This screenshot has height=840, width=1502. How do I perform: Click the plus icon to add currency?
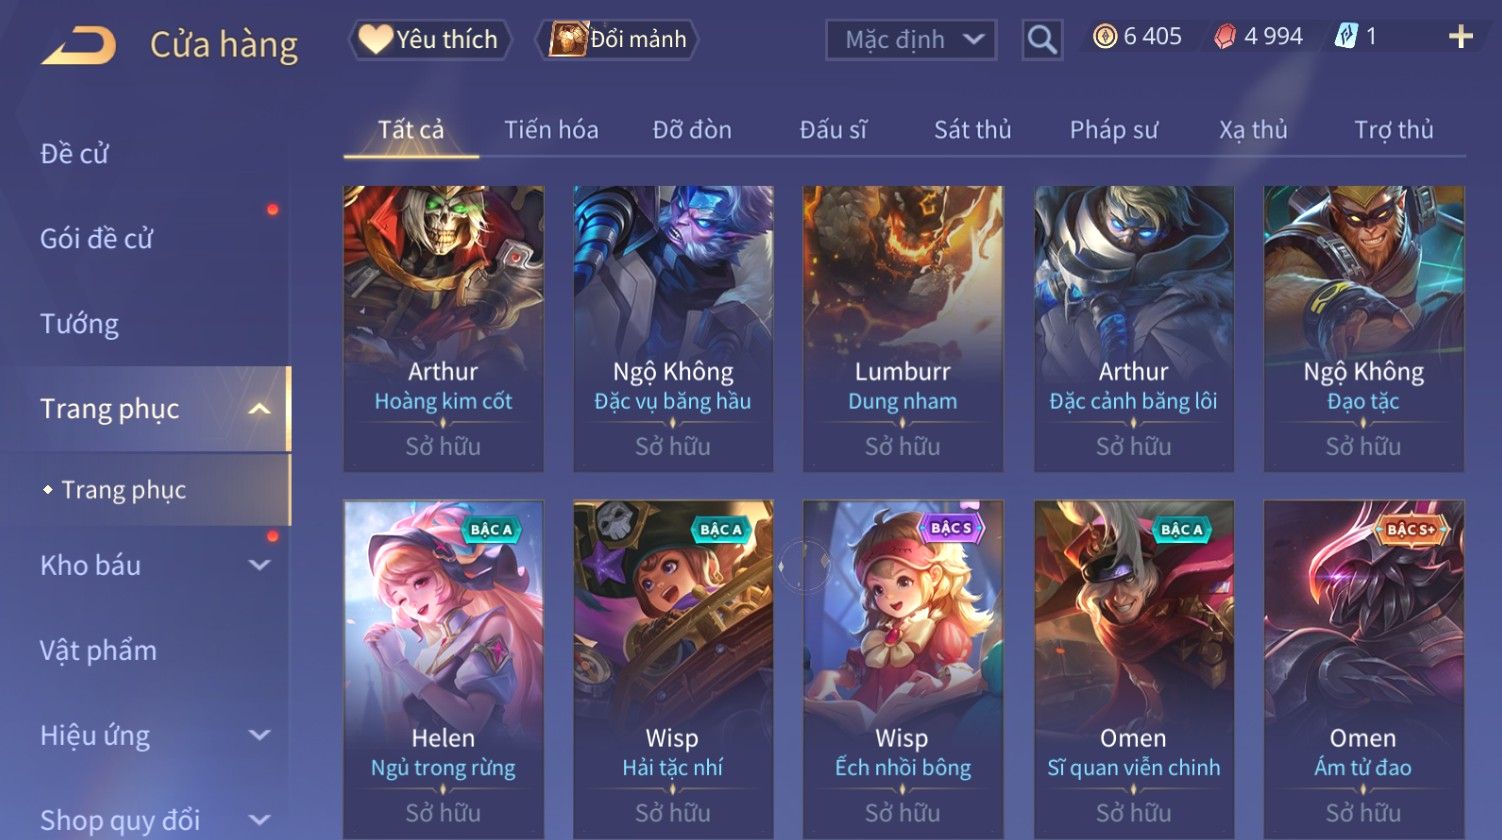point(1461,37)
